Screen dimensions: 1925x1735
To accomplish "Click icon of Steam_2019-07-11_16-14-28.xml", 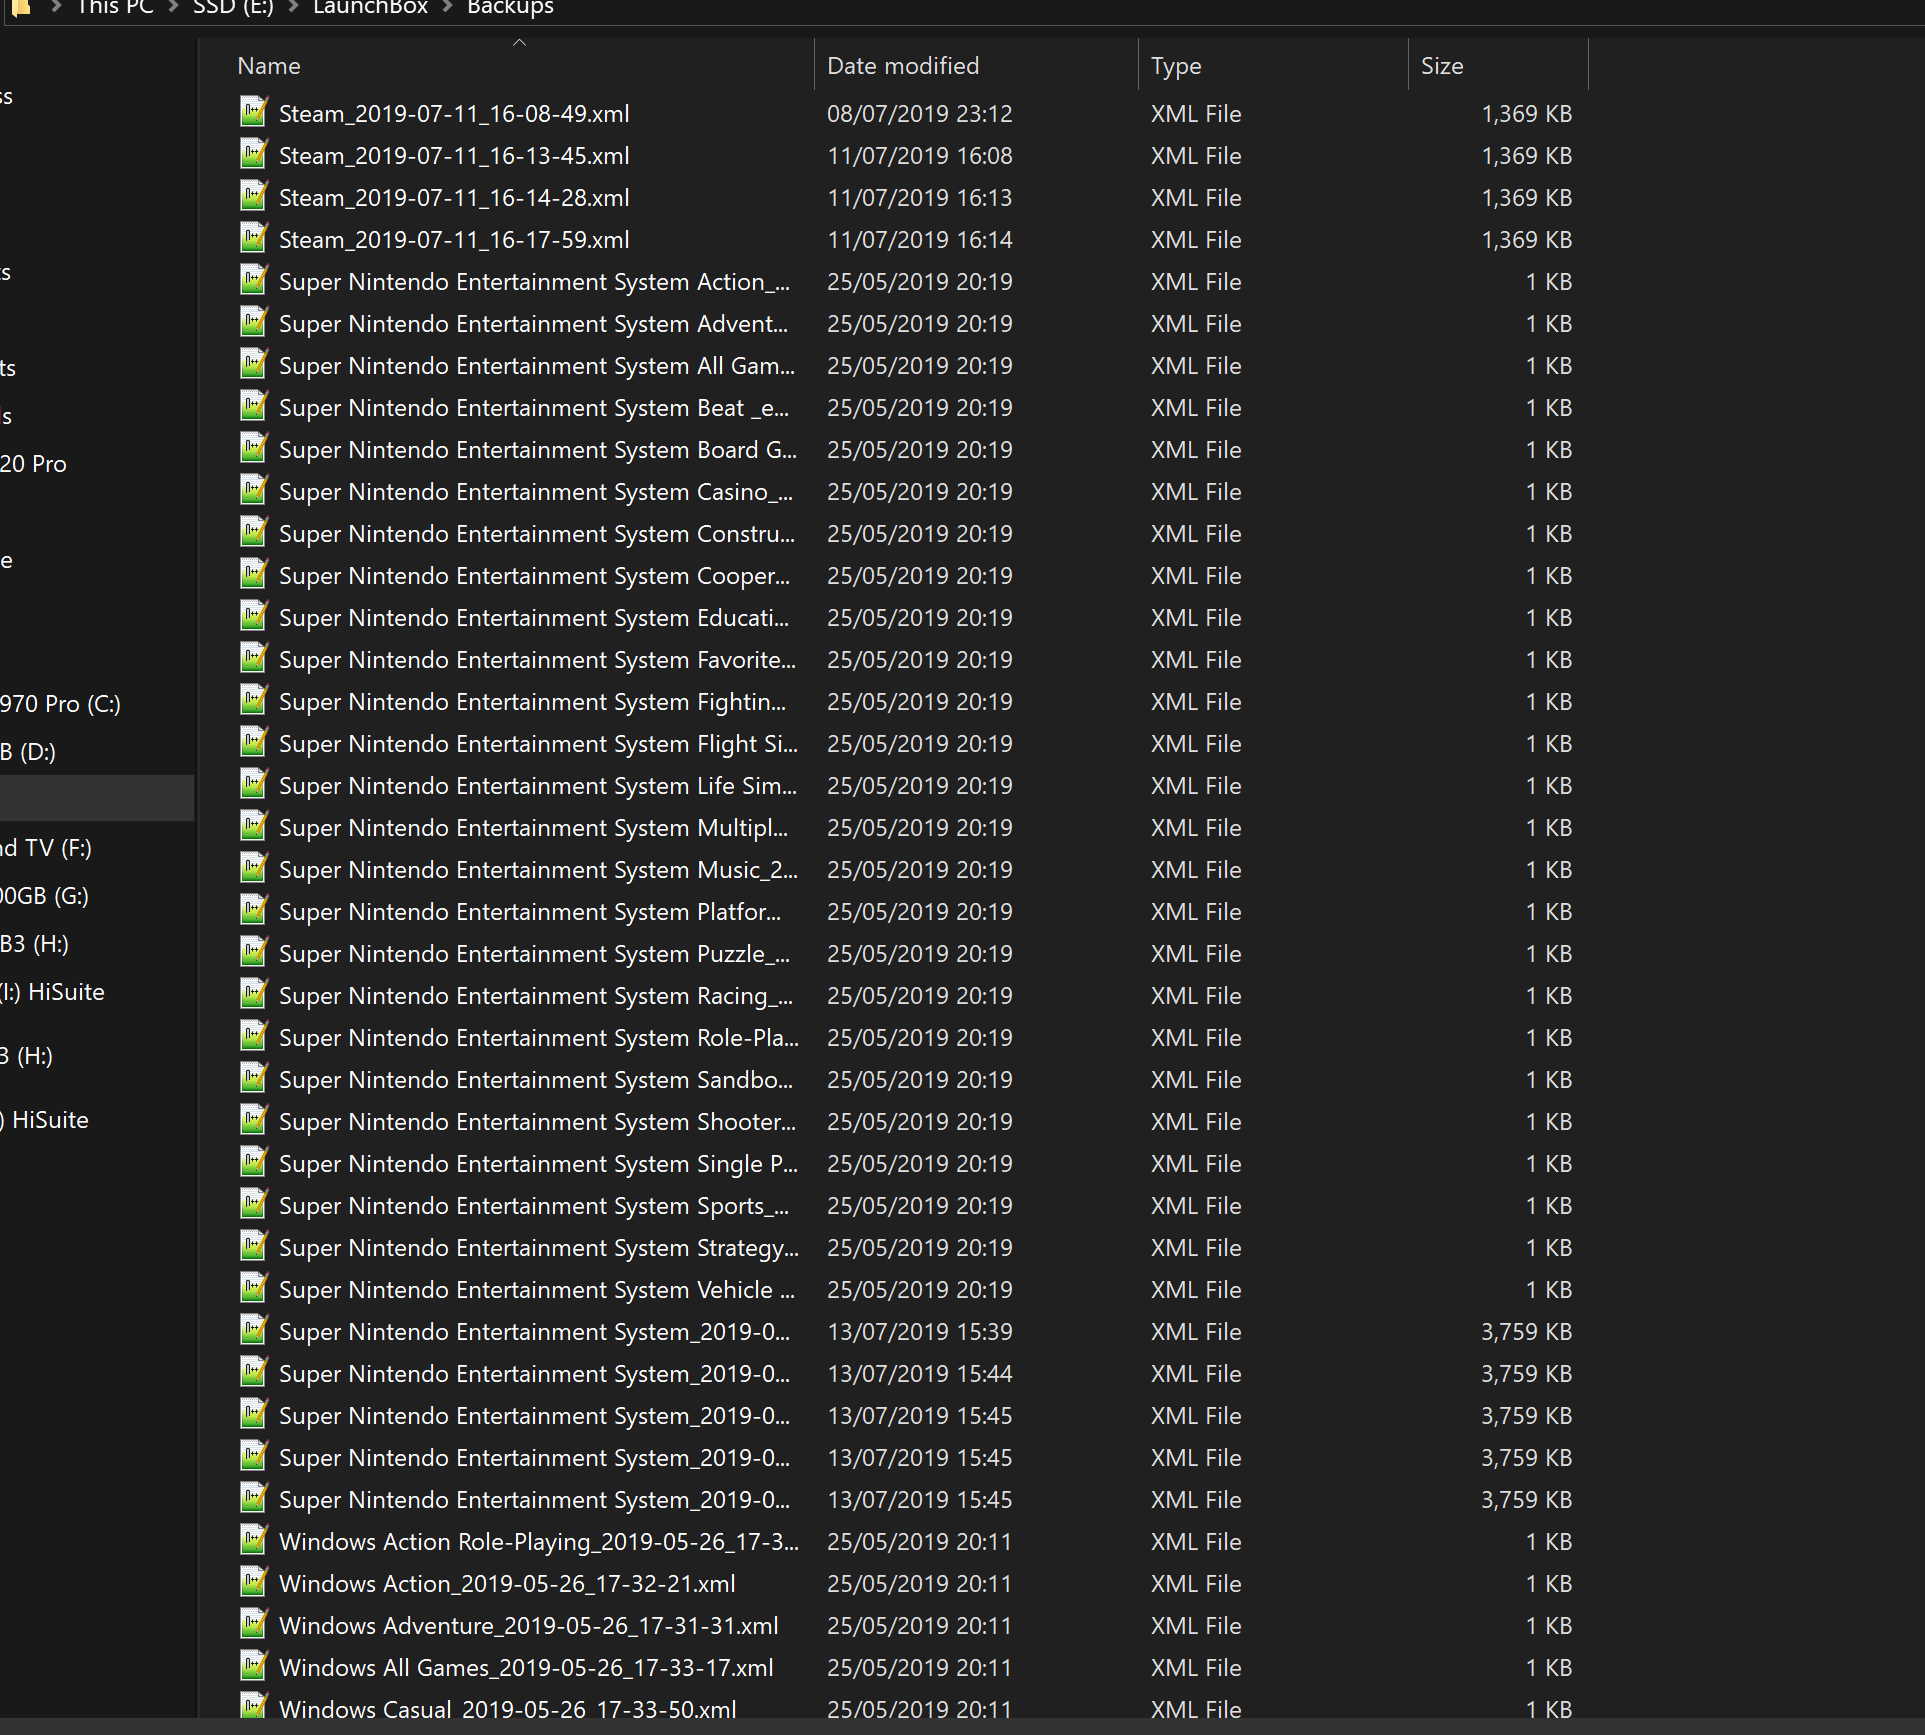I will point(254,196).
